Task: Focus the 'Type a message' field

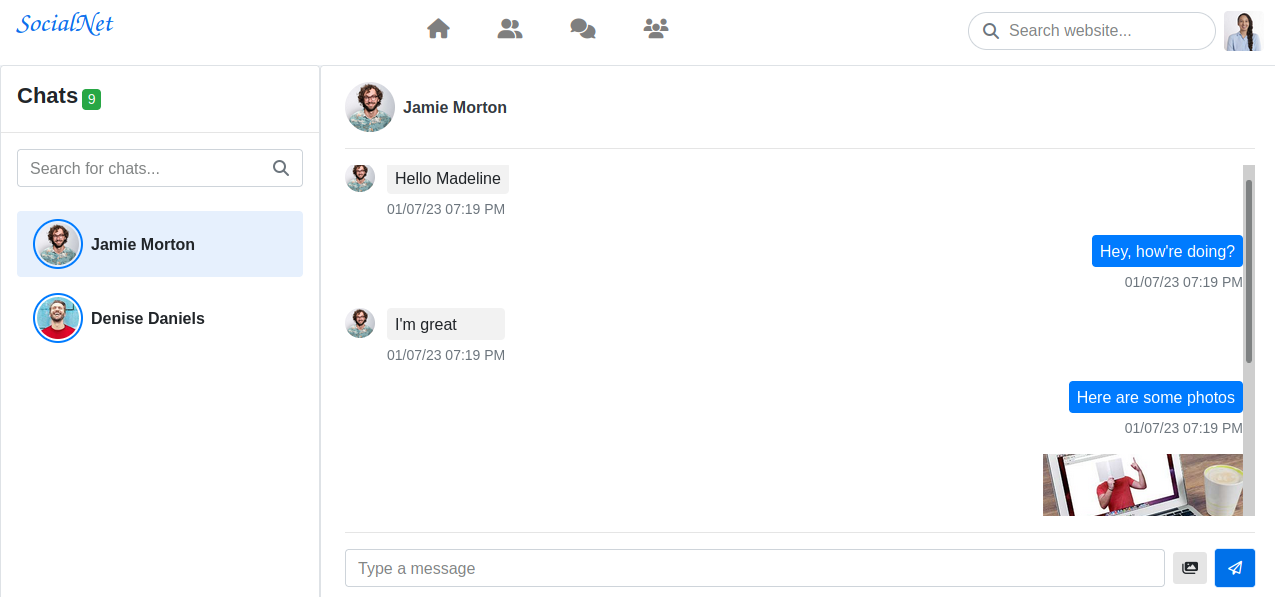Action: (755, 568)
